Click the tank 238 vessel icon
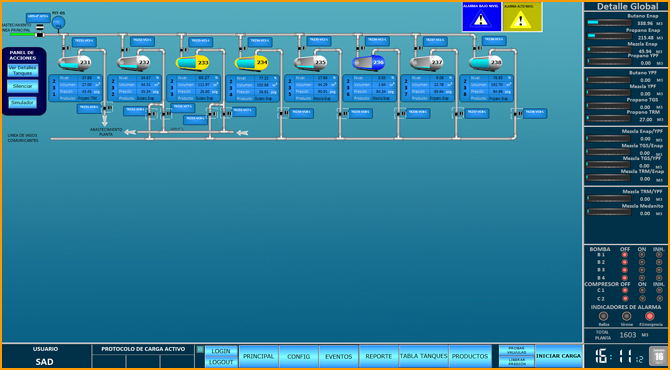The width and height of the screenshot is (670, 370). tap(485, 62)
